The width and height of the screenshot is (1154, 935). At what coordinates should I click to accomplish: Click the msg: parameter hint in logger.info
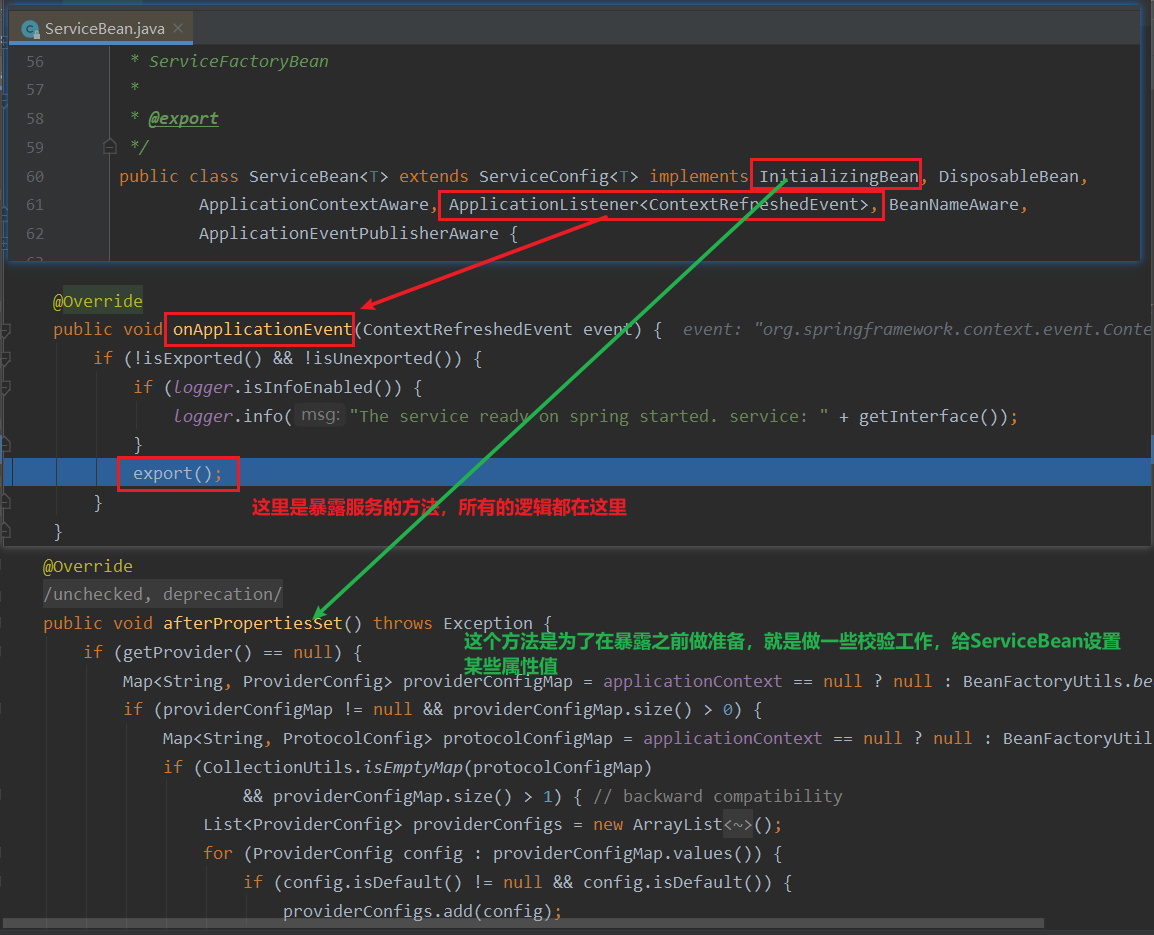[320, 415]
